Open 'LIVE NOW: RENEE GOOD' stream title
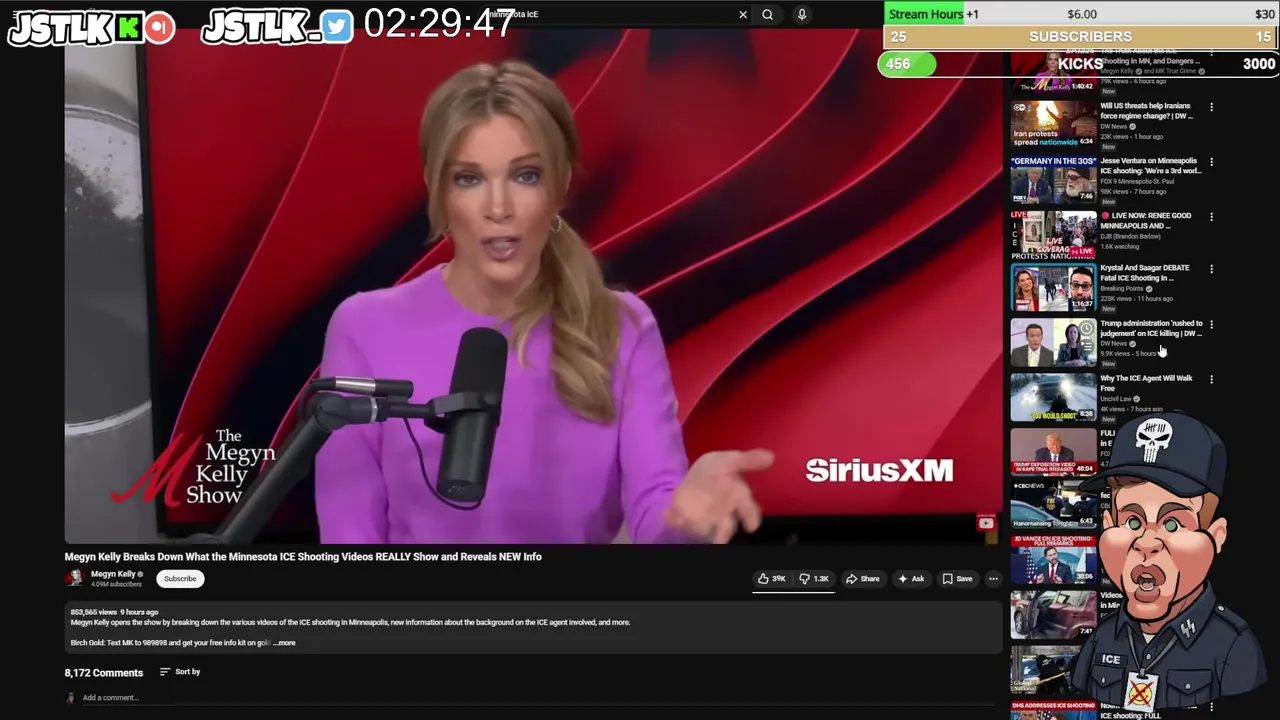Viewport: 1280px width, 720px height. (1146, 221)
